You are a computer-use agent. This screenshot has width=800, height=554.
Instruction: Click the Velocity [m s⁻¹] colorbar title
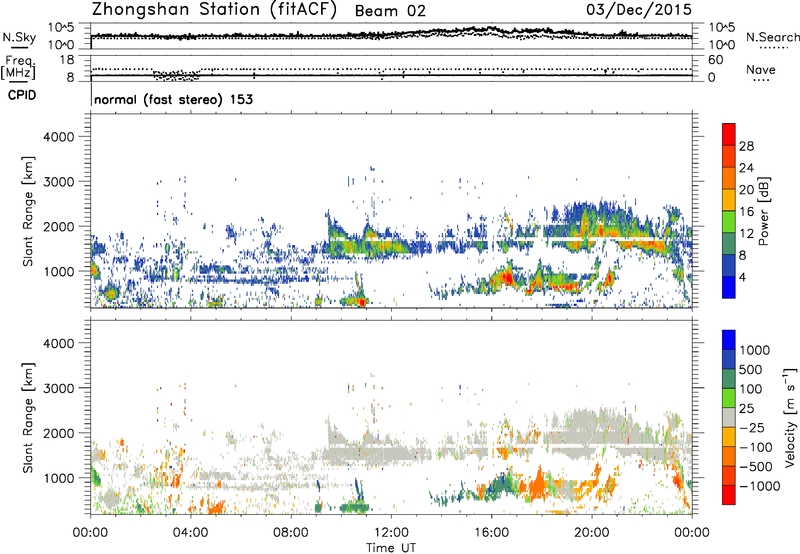[x=790, y=417]
